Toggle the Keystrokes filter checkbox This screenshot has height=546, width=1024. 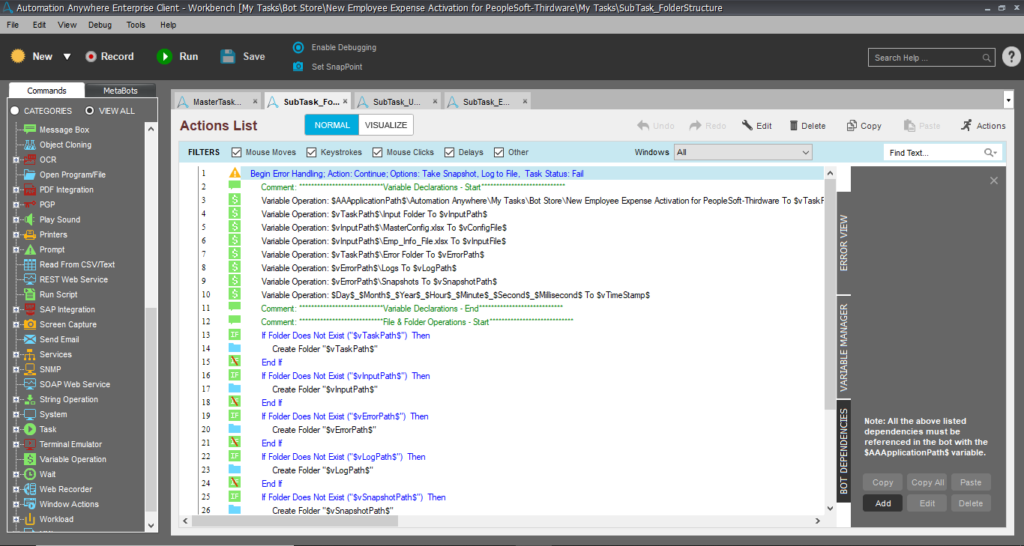(x=312, y=153)
